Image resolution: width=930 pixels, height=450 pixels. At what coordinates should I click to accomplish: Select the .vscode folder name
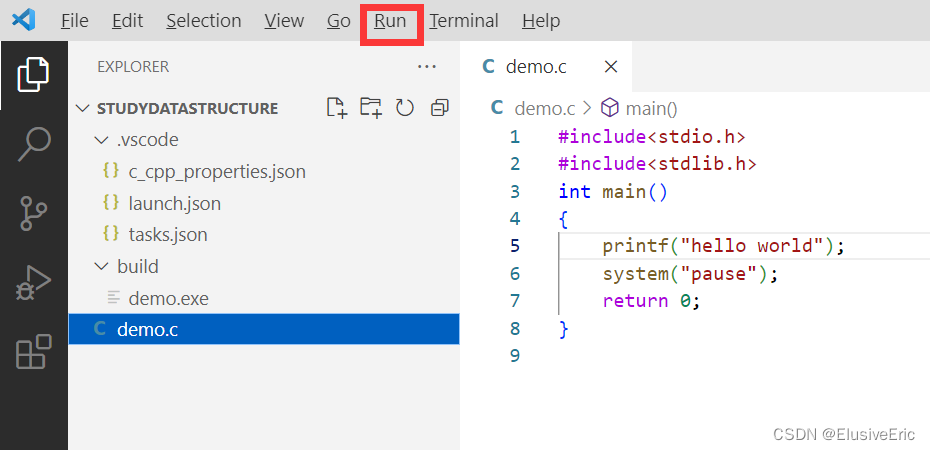(x=148, y=140)
